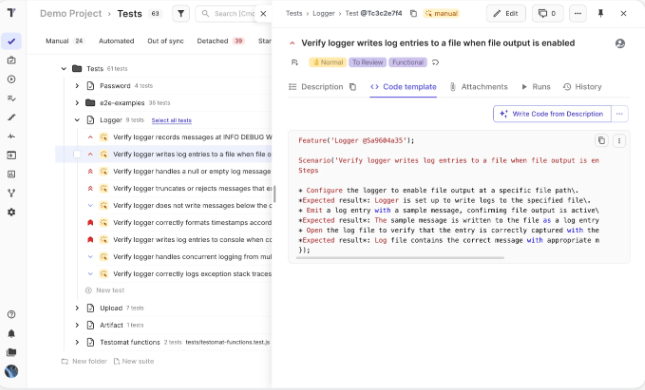Open the branch icon in sidebar
The height and width of the screenshot is (390, 645).
[x=12, y=193]
